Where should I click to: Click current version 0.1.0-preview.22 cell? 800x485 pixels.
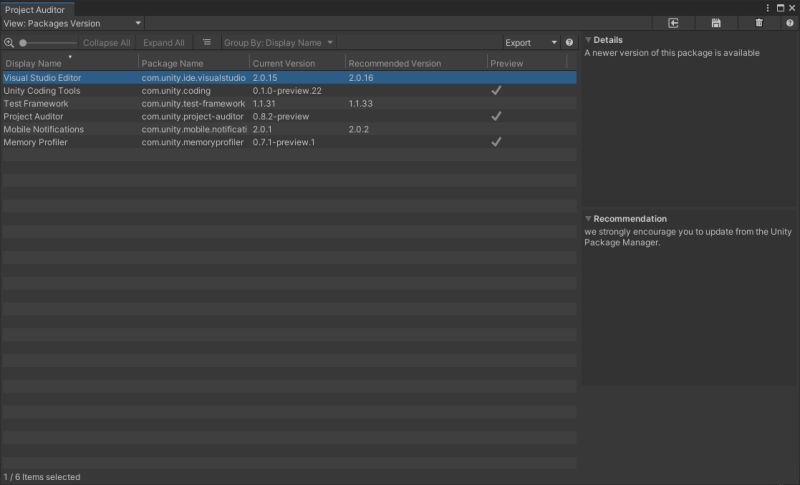pyautogui.click(x=287, y=91)
